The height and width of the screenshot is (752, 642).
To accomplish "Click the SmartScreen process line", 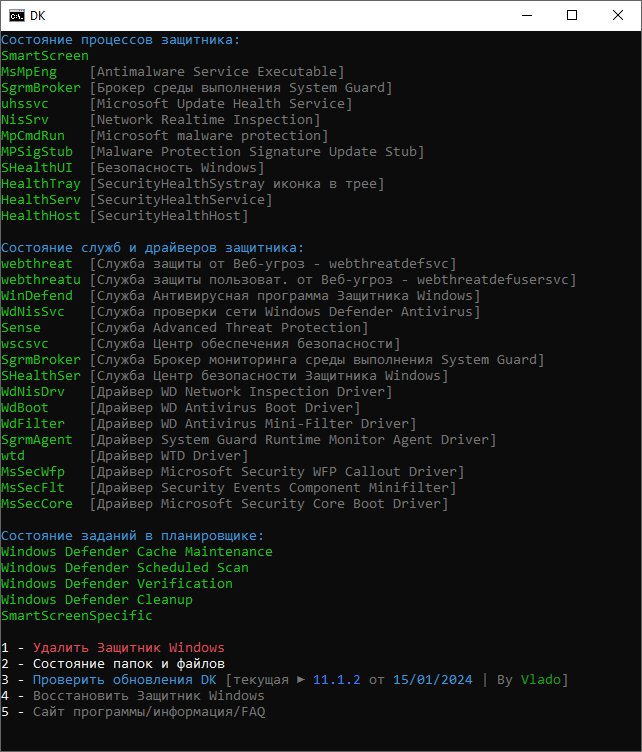I will pos(45,56).
